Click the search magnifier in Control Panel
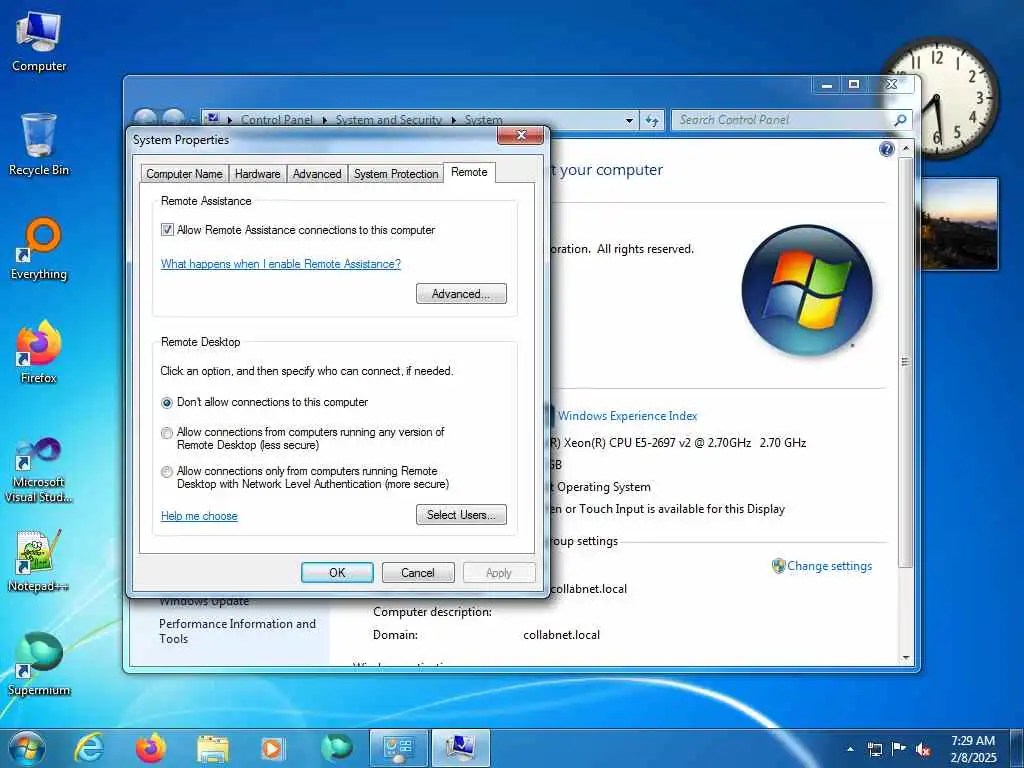 [901, 120]
